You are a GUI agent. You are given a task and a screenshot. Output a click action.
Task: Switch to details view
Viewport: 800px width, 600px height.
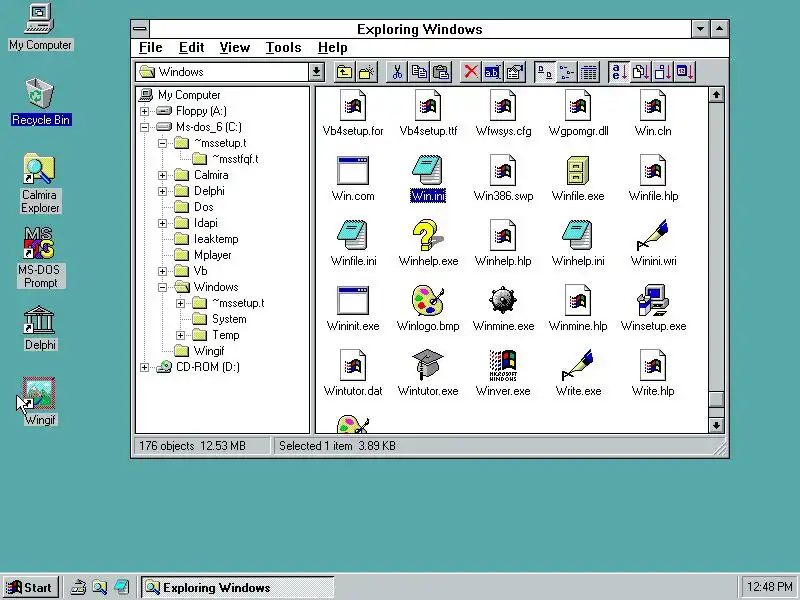588,72
